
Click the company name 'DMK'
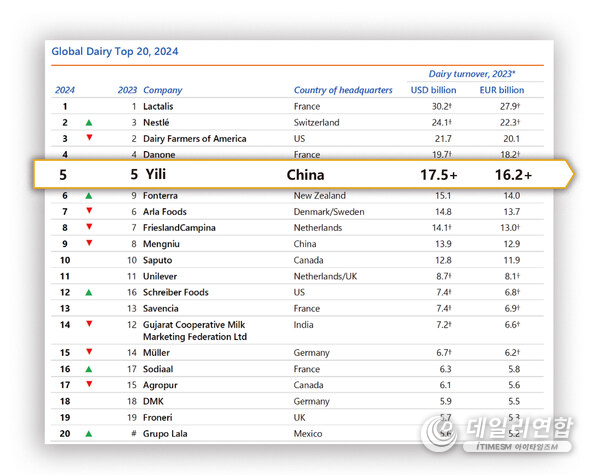coord(153,401)
